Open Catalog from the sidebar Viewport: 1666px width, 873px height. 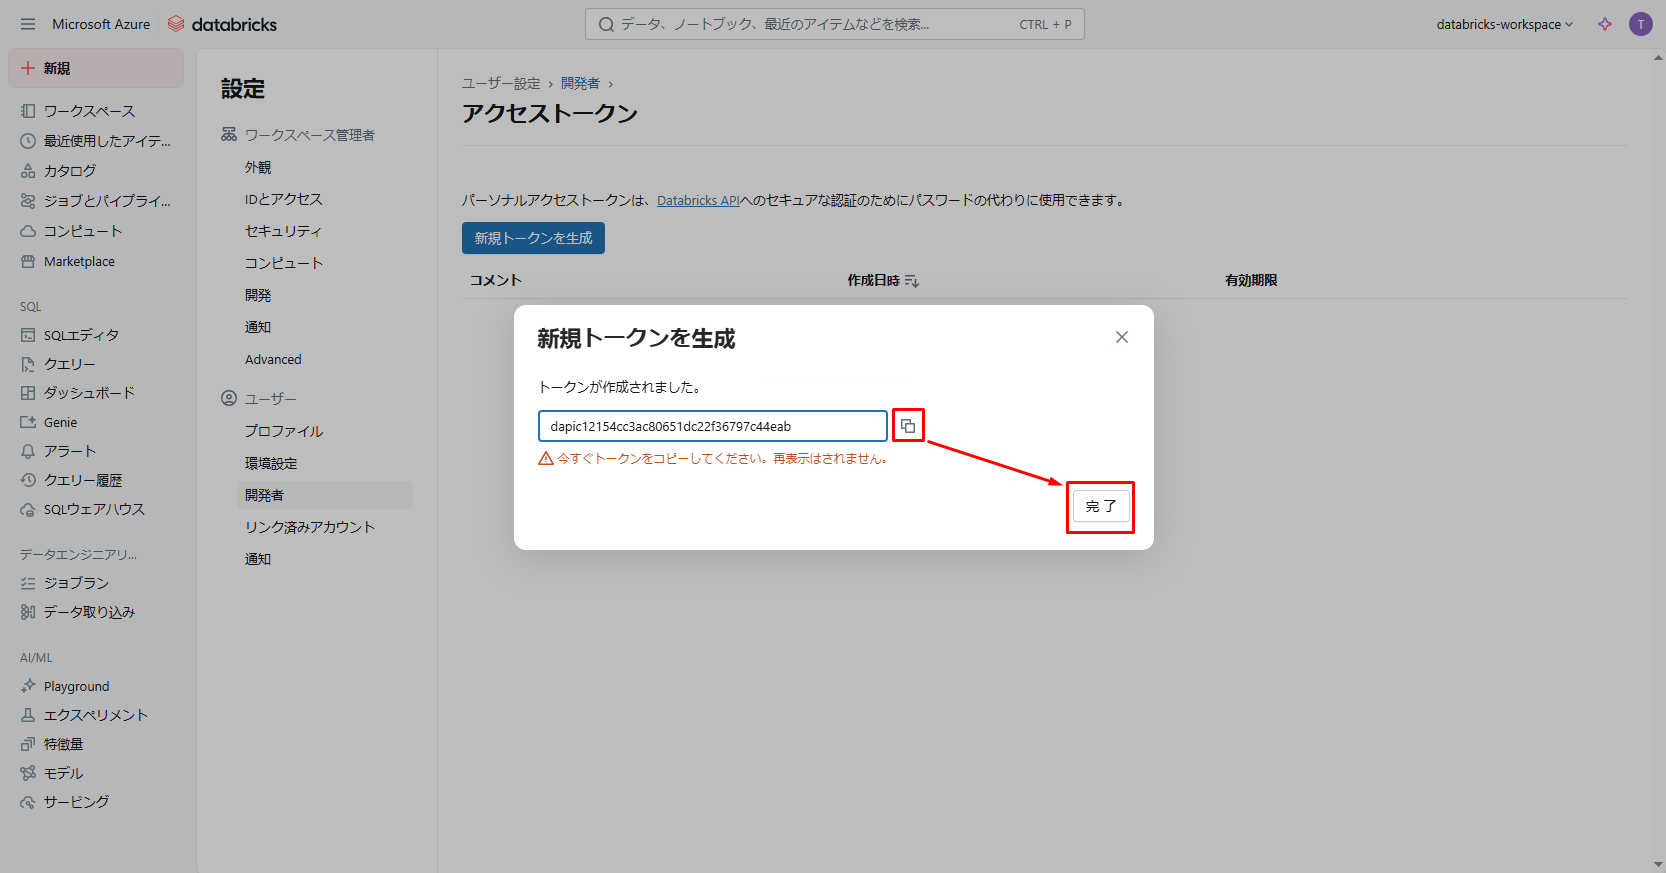(x=69, y=171)
